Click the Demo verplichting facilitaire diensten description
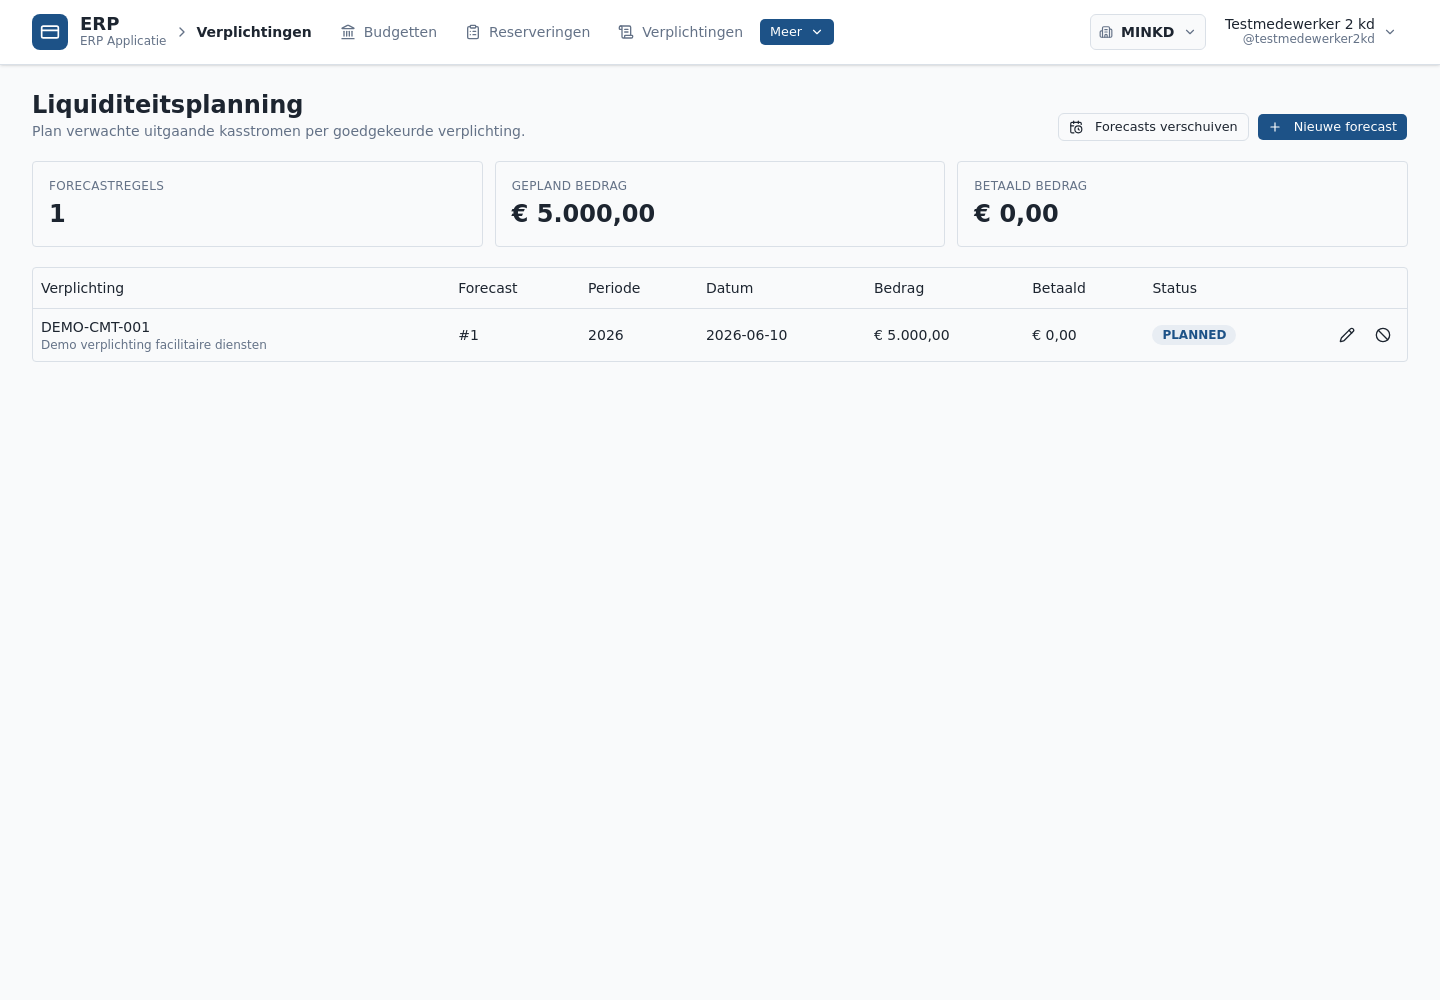 point(154,345)
